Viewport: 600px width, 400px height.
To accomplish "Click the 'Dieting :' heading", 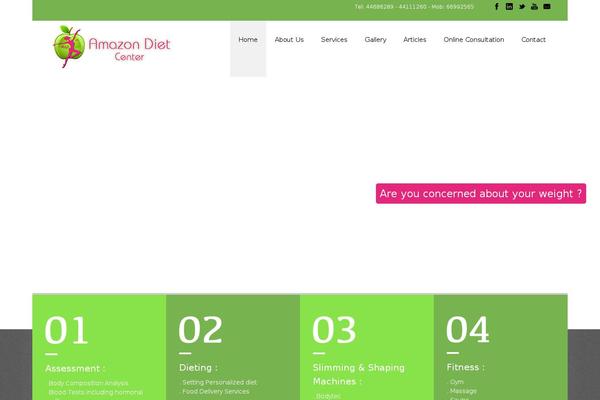I will click(x=198, y=368).
